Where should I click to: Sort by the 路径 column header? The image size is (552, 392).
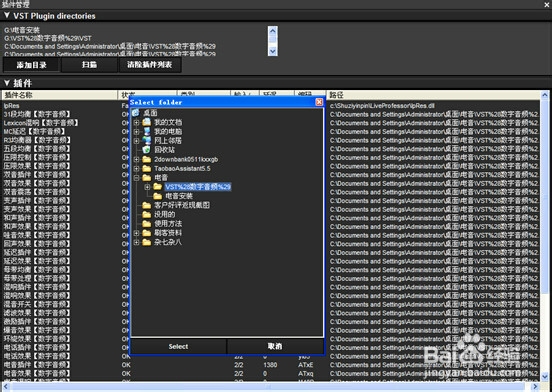click(x=433, y=95)
